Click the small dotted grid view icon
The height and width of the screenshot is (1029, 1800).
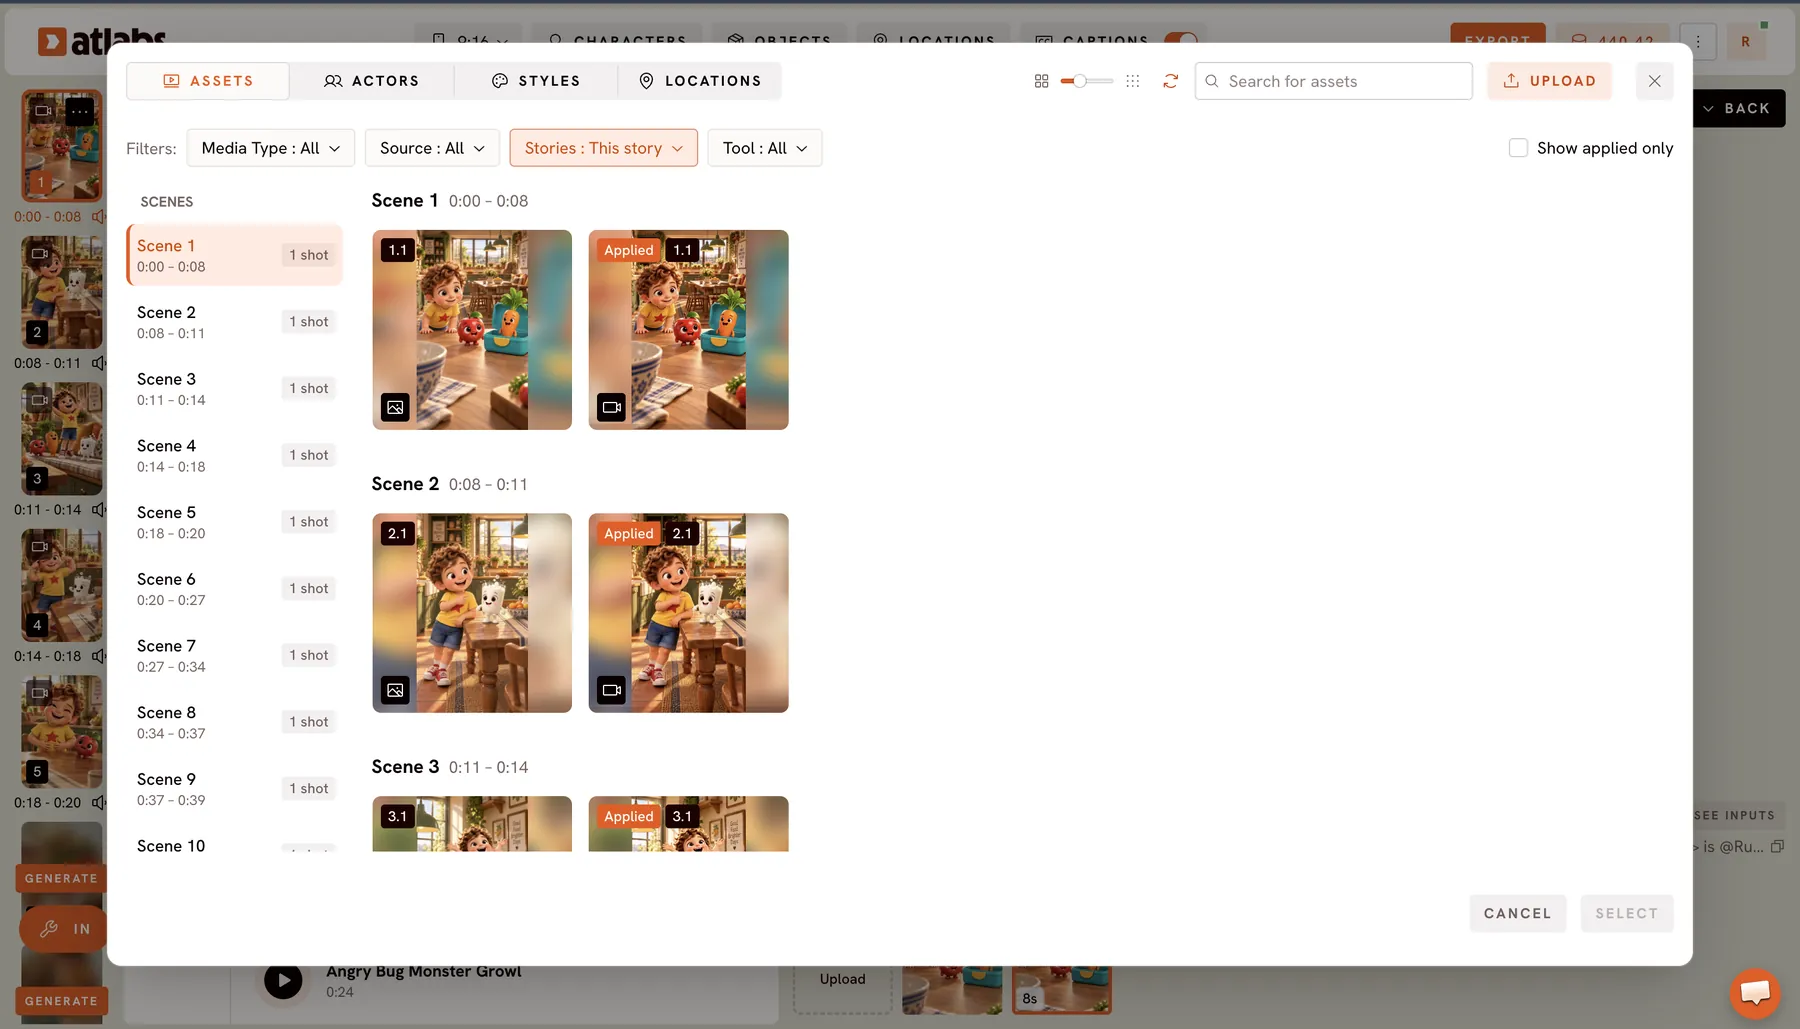[x=1132, y=81]
